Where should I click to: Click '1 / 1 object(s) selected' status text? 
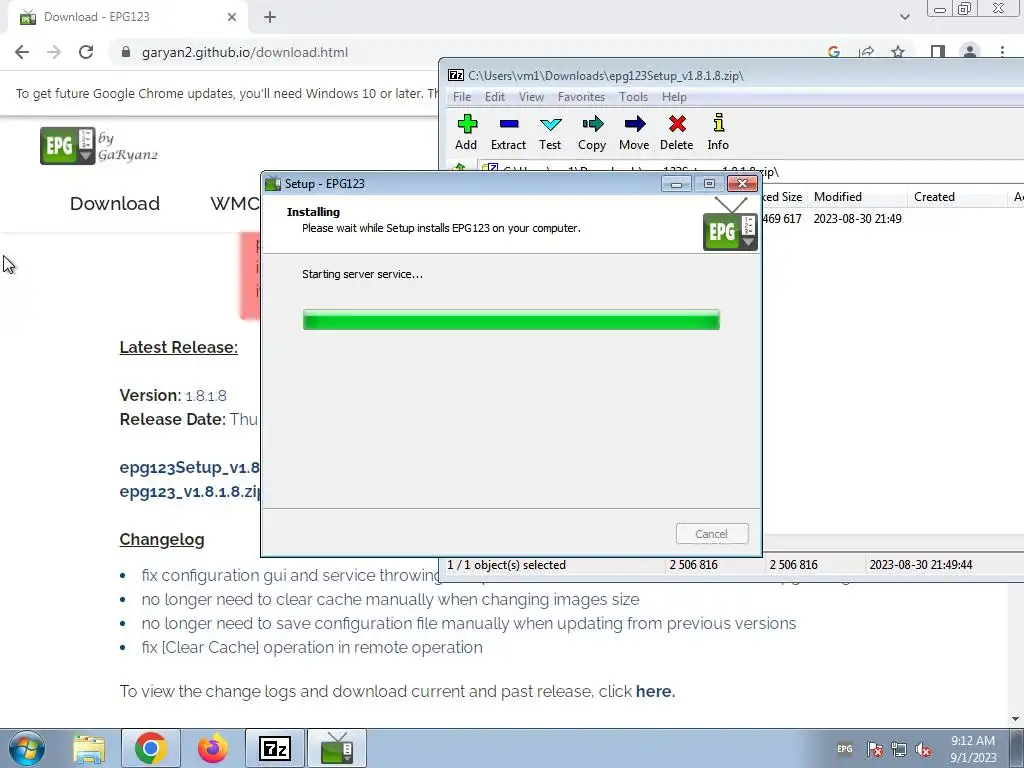506,565
